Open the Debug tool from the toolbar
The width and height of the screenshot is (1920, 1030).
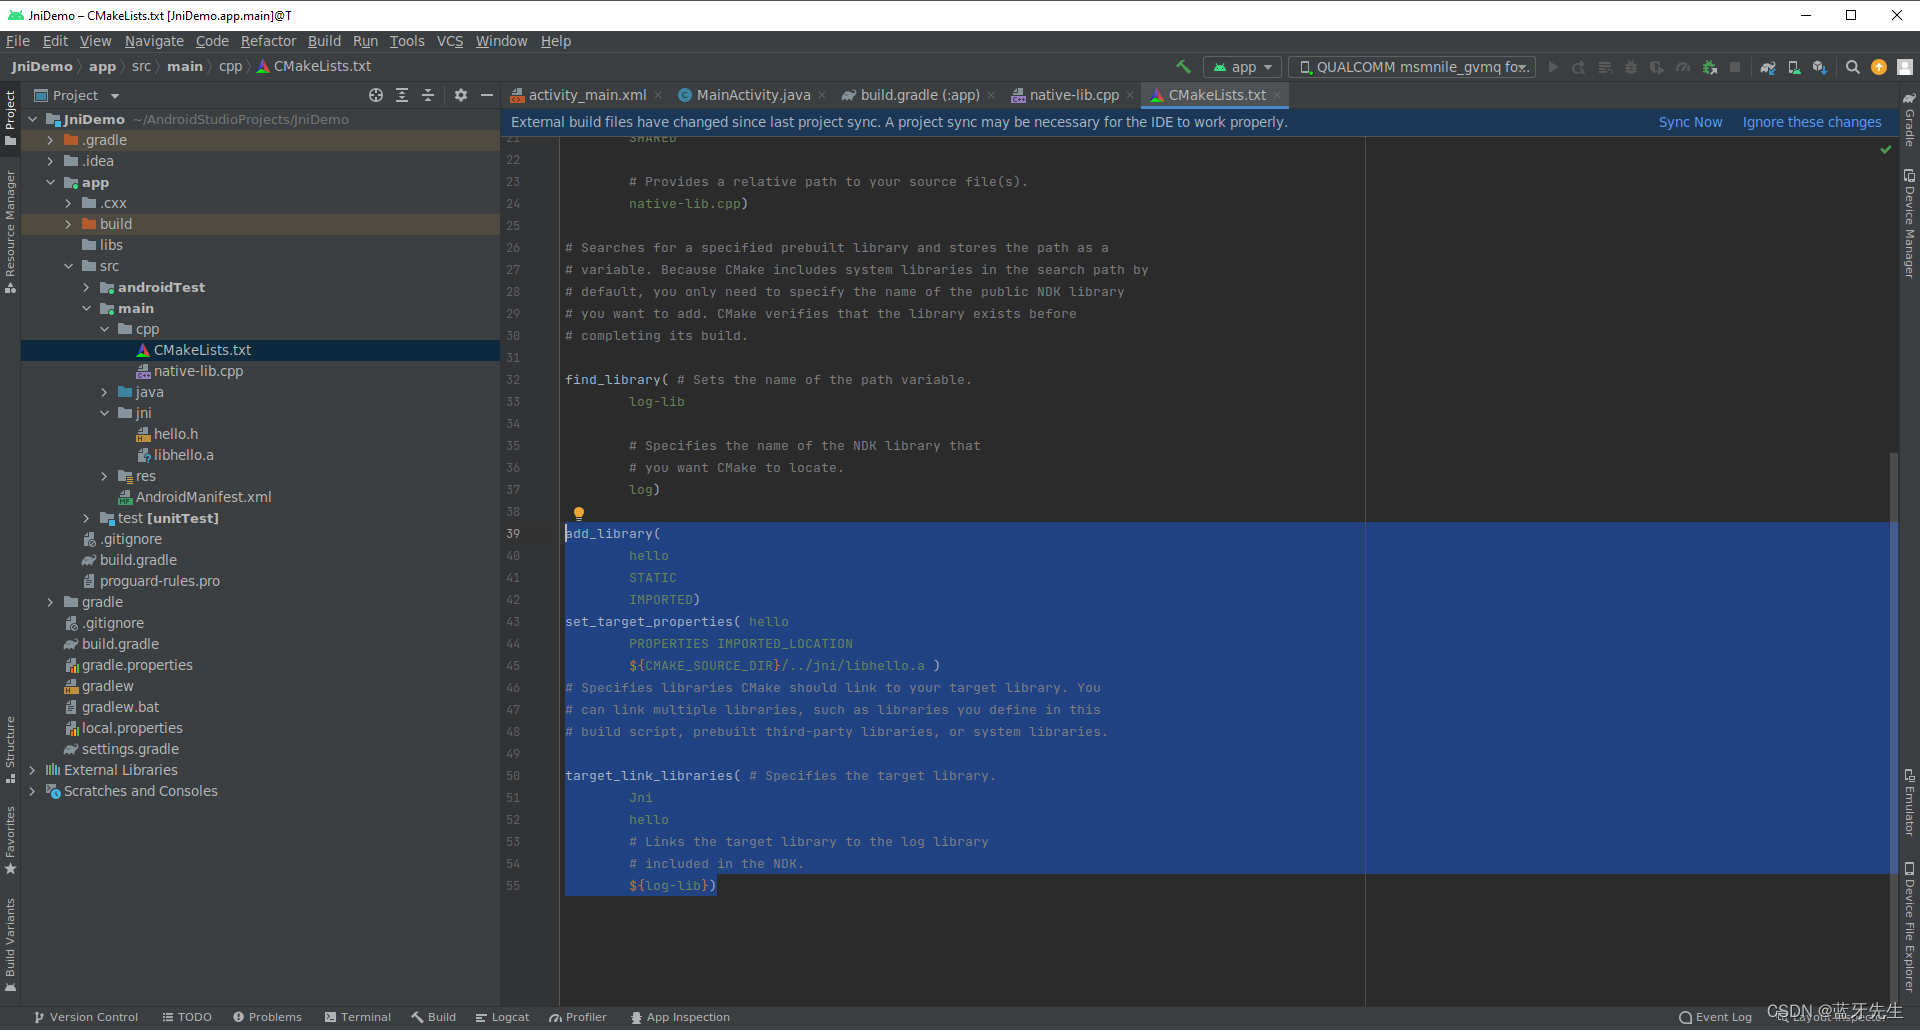pos(1631,67)
